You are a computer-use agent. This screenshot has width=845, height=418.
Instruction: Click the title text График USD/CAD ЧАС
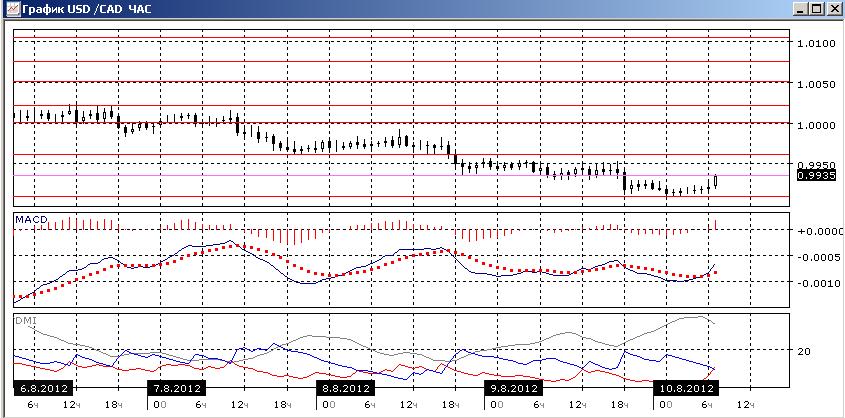pyautogui.click(x=86, y=9)
